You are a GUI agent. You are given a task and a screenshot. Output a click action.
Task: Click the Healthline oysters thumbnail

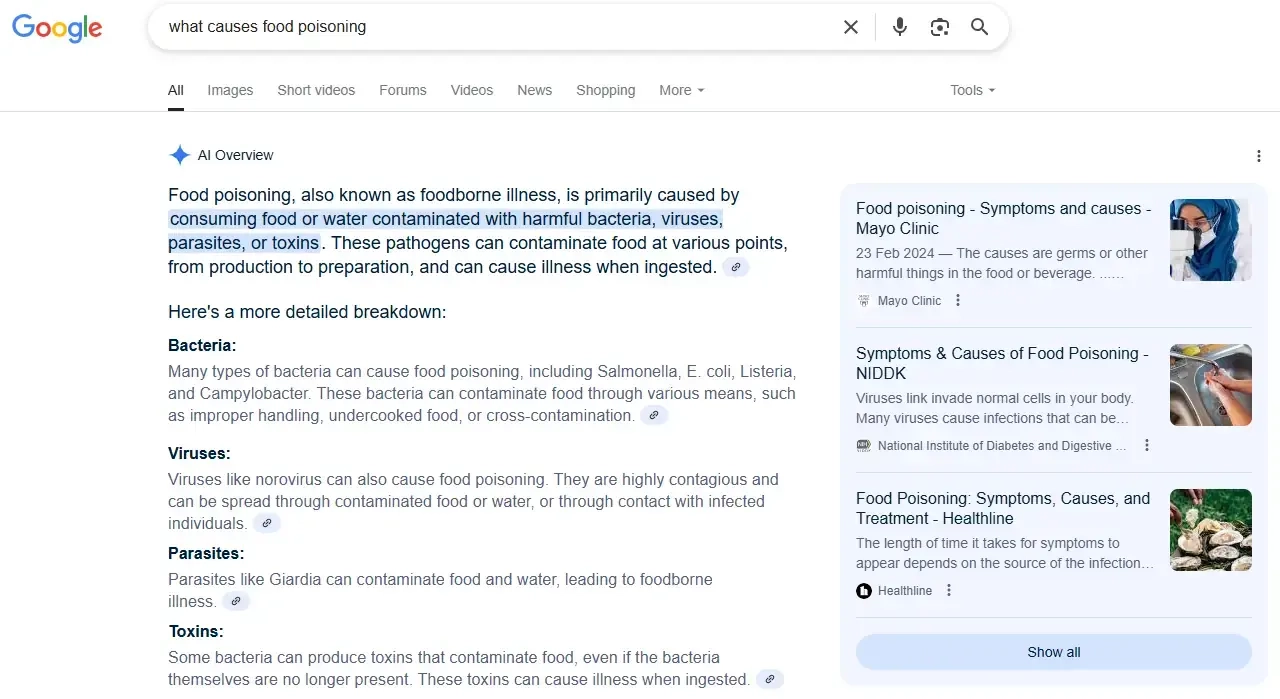click(x=1211, y=530)
